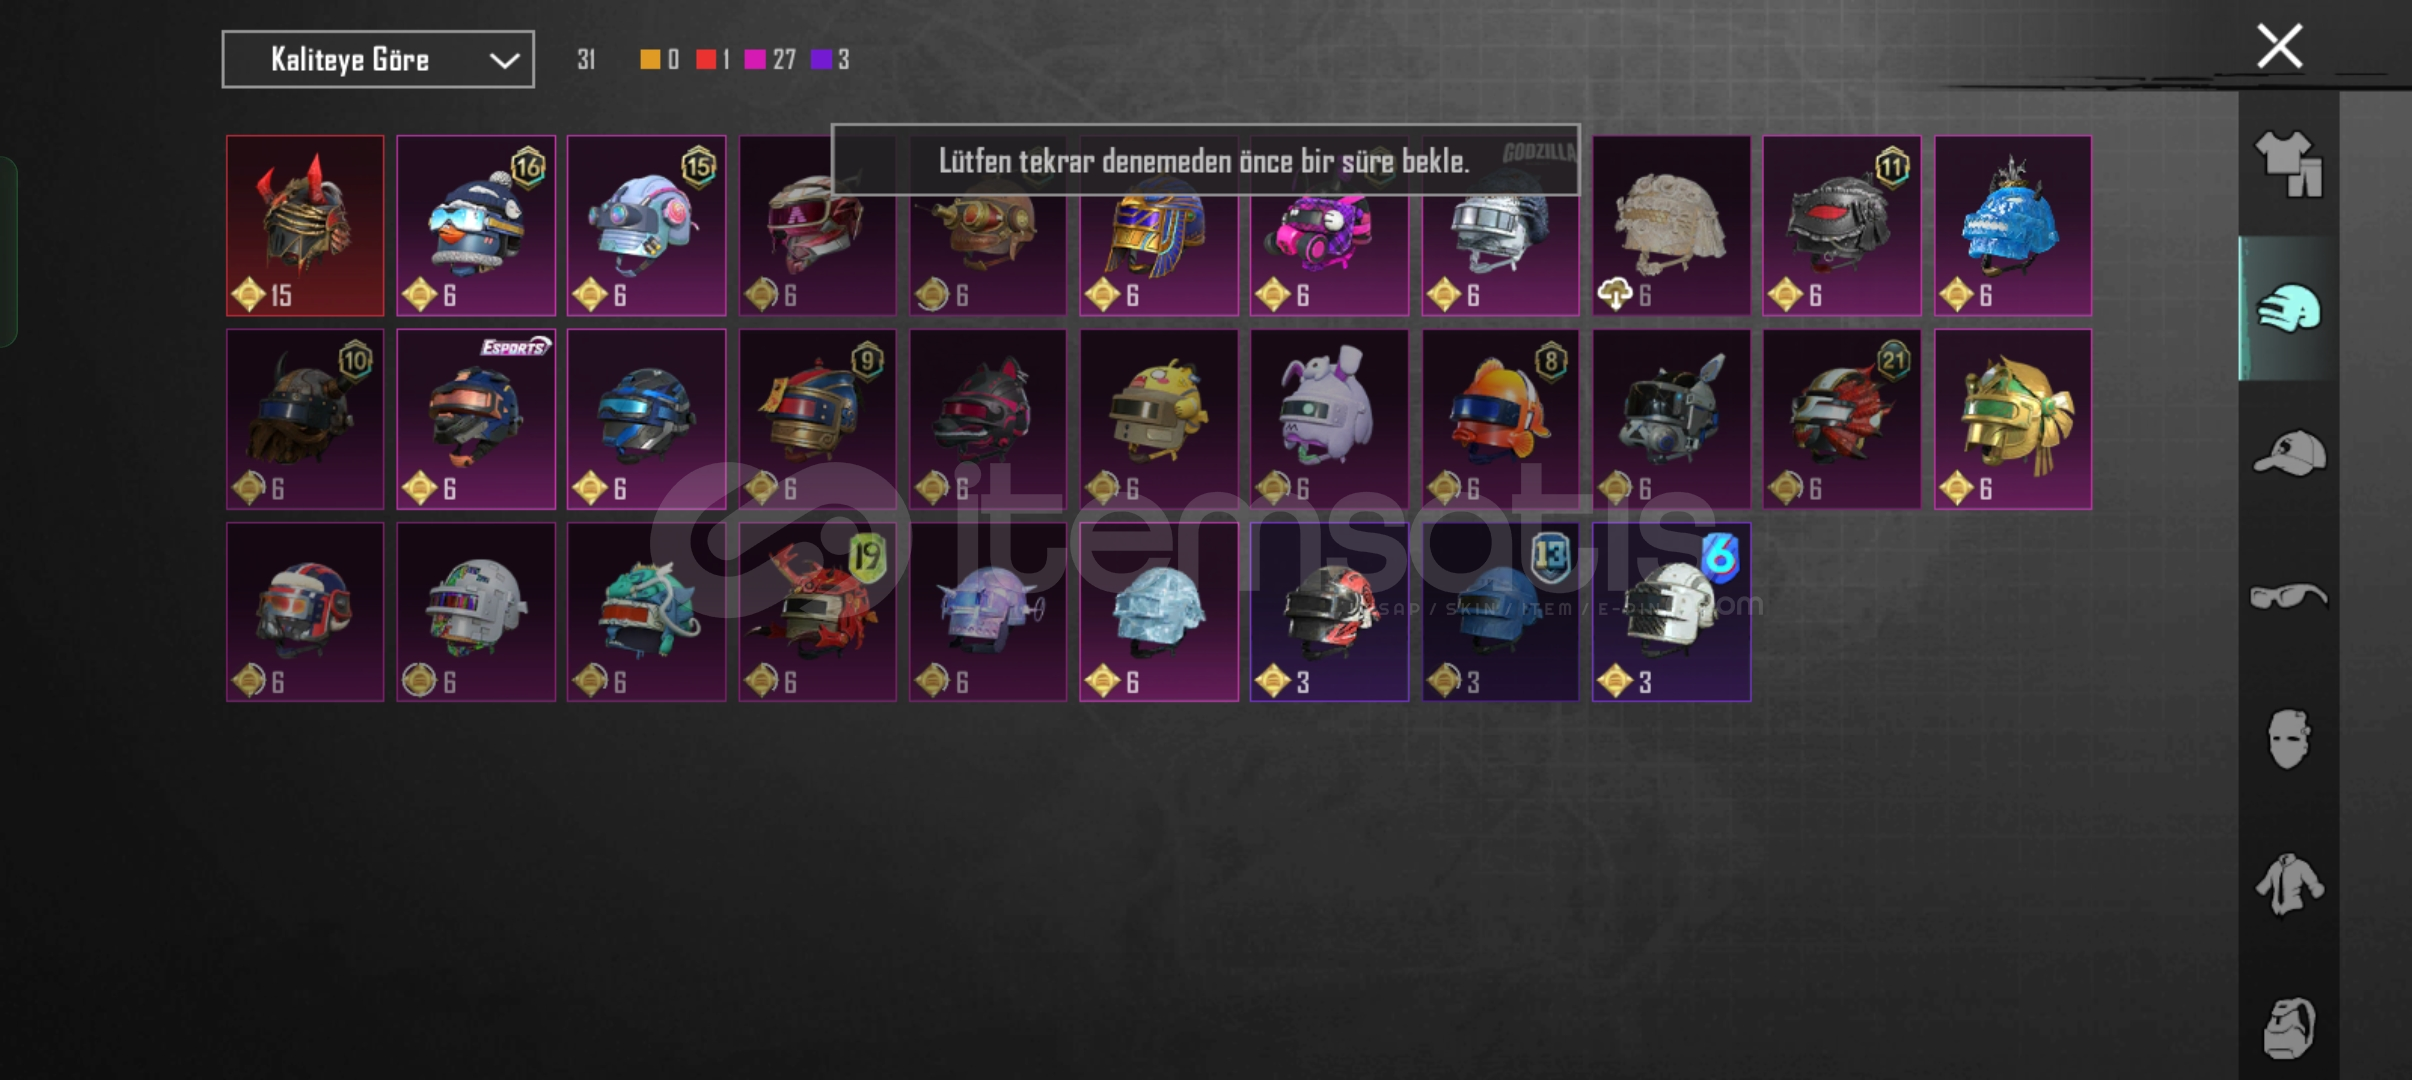Select the red horned helmet worth 15

point(305,226)
